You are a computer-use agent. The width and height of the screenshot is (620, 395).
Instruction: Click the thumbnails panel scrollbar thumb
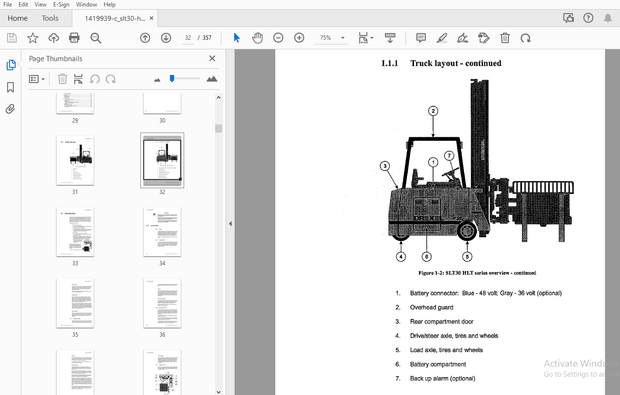pos(219,129)
